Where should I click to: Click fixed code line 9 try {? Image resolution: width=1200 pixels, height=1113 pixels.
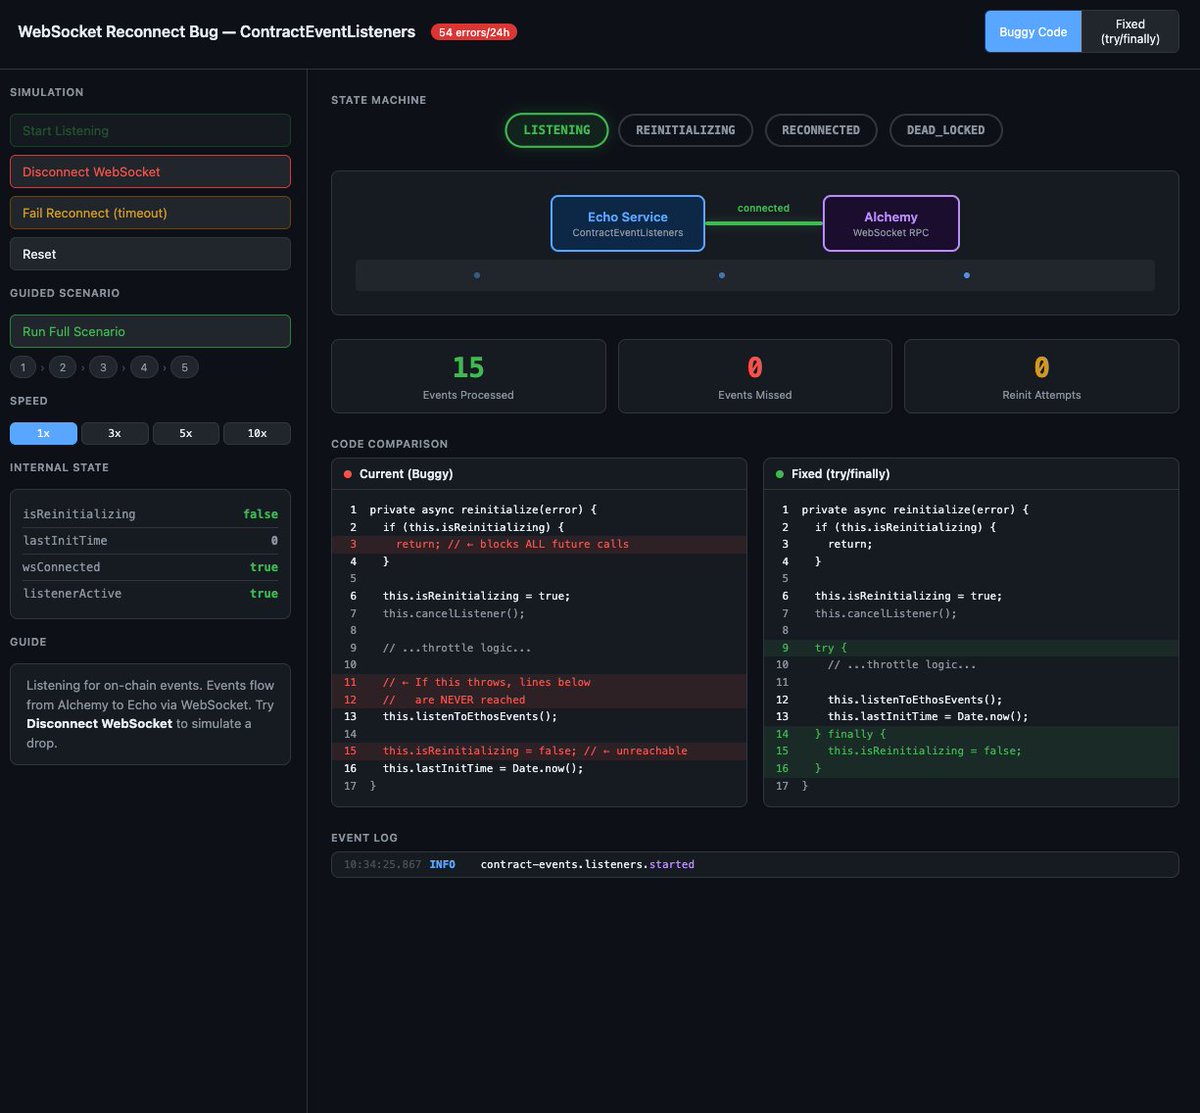tap(971, 648)
